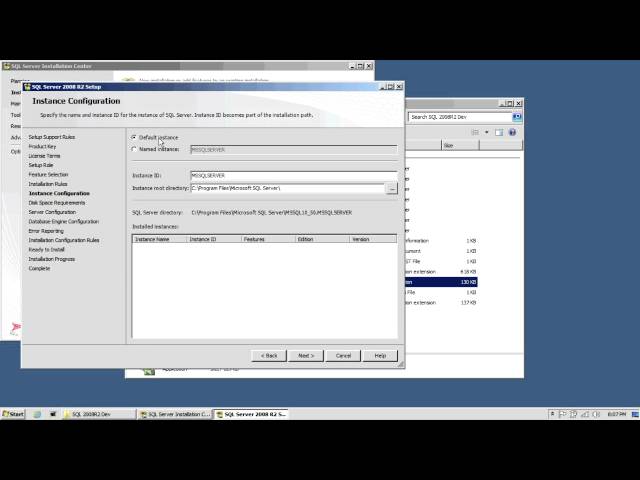Viewport: 640px width, 480px height.
Task: Click the Instance ID column header
Action: click(214, 239)
